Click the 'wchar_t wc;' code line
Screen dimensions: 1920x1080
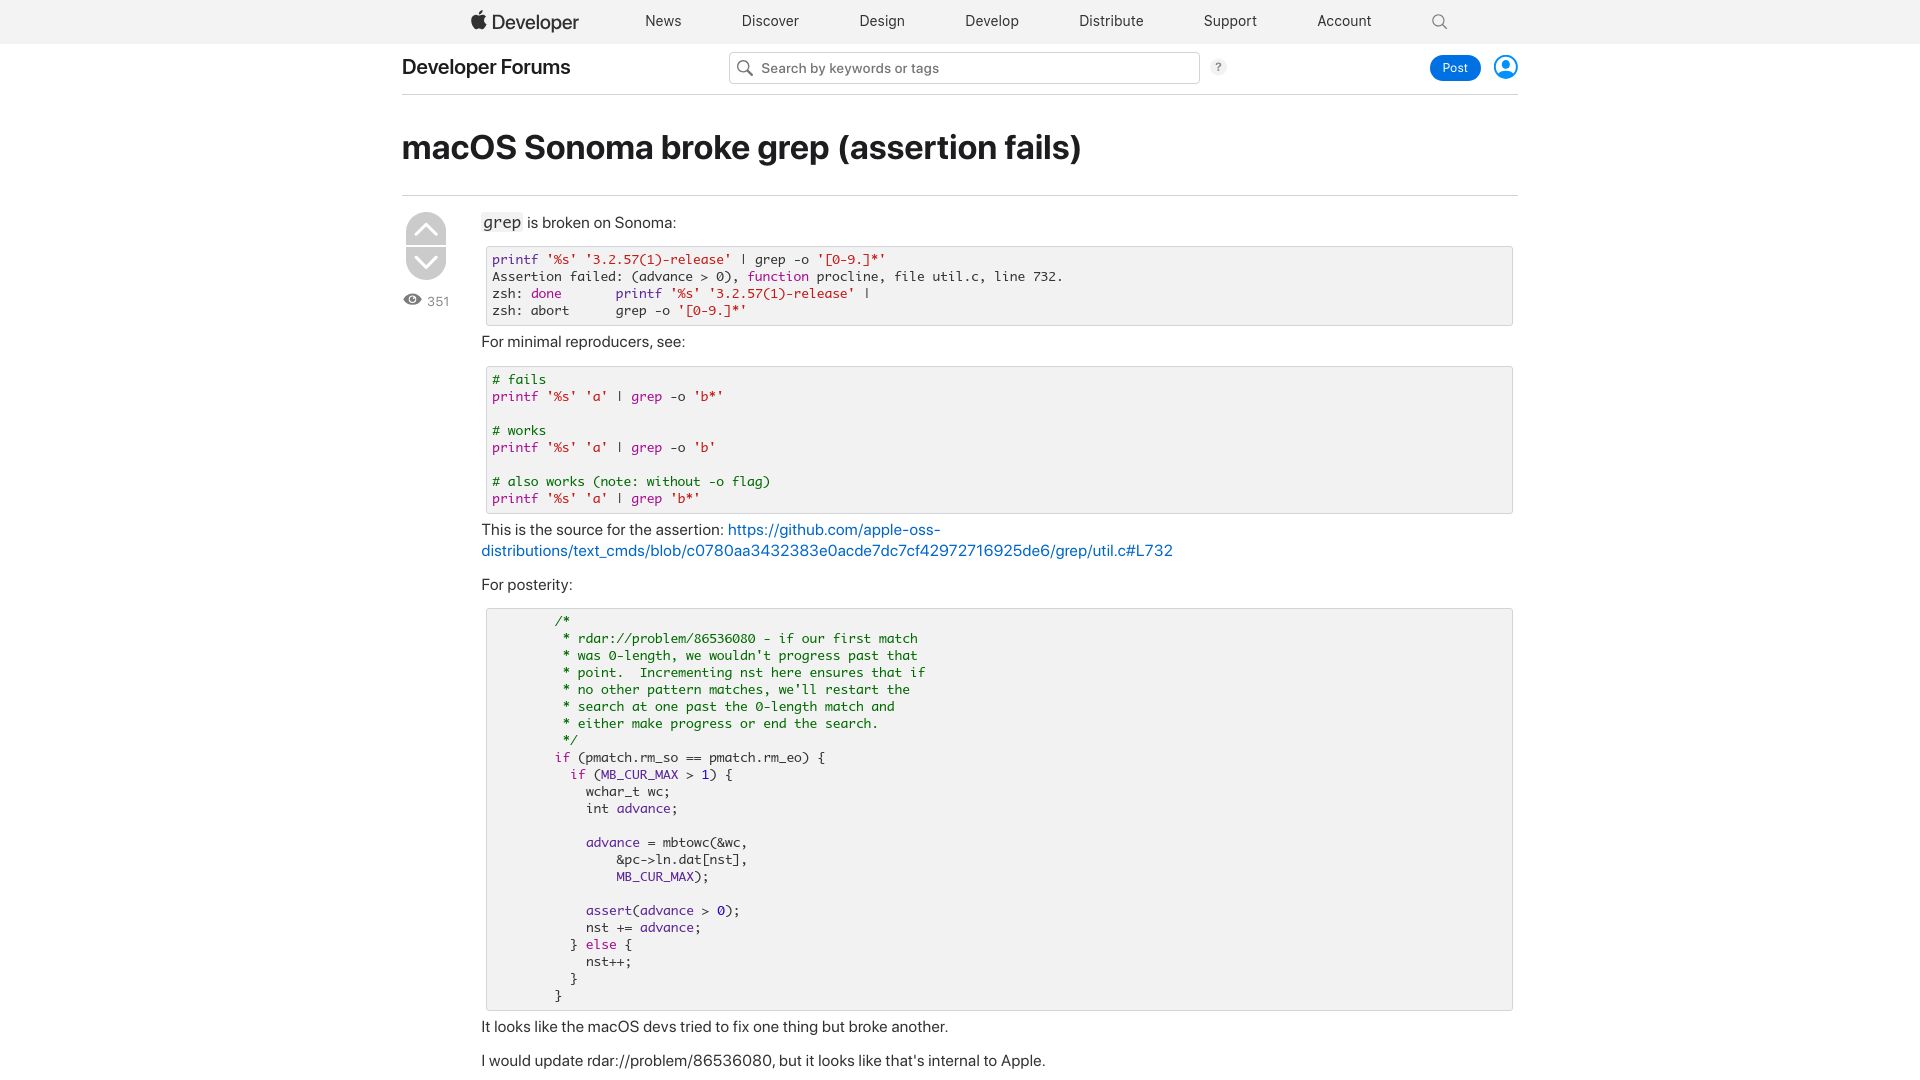click(628, 792)
